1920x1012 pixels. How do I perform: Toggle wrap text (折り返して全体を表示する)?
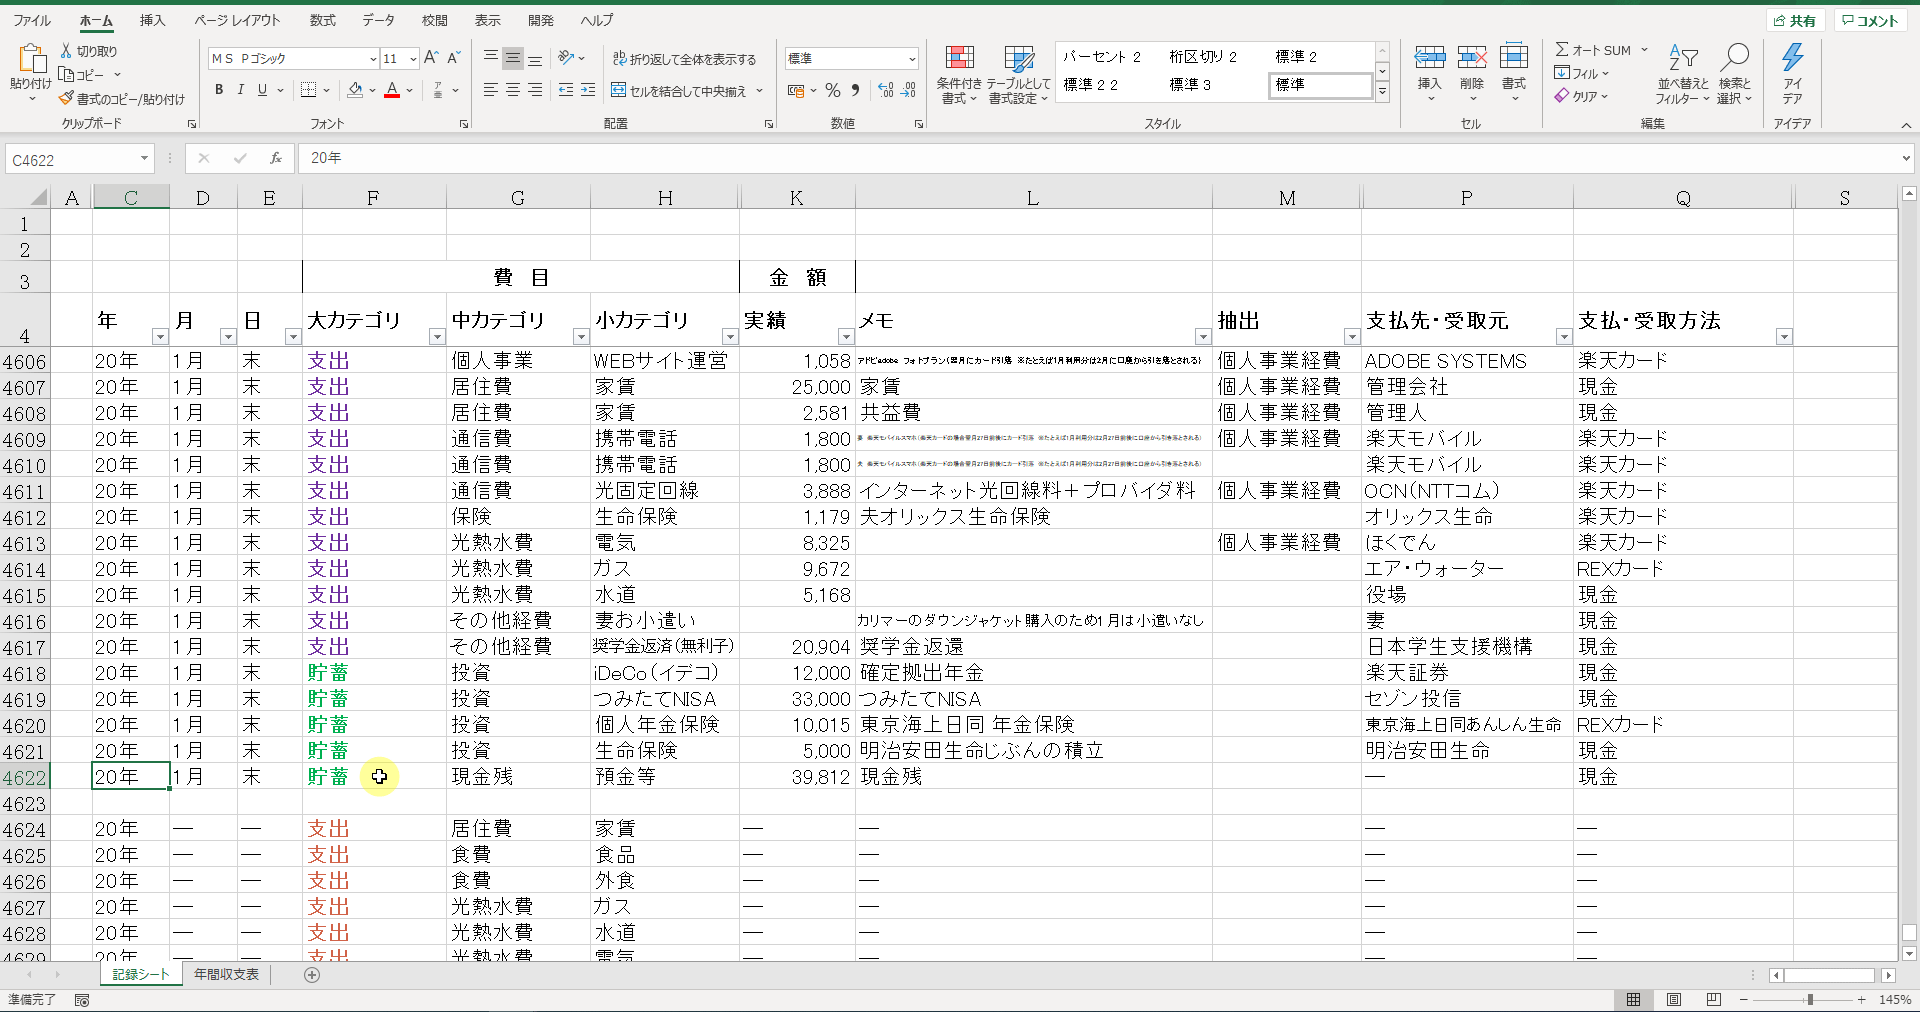[x=685, y=59]
